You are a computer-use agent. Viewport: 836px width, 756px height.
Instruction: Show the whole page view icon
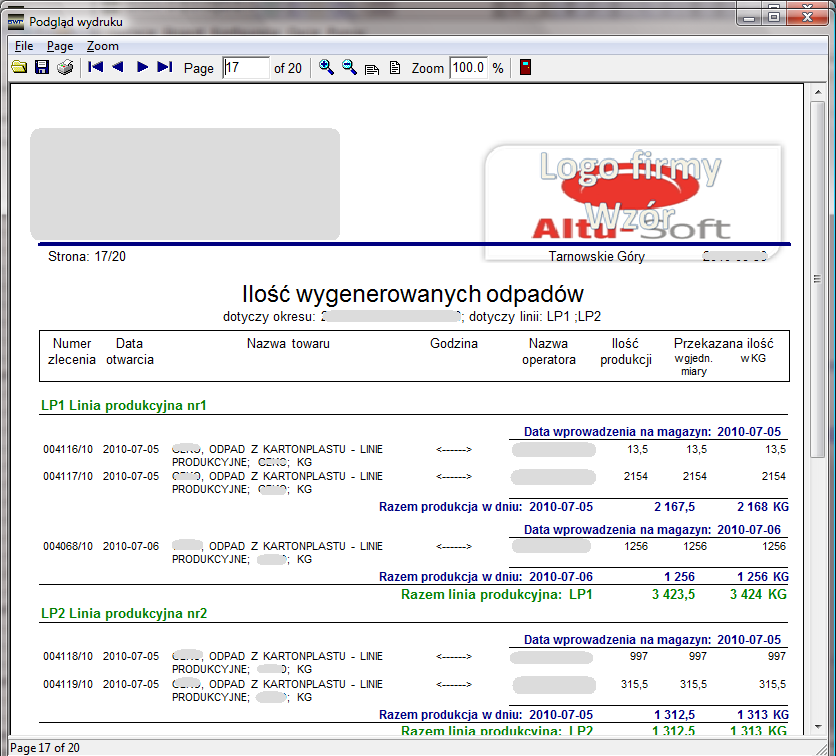click(x=395, y=68)
